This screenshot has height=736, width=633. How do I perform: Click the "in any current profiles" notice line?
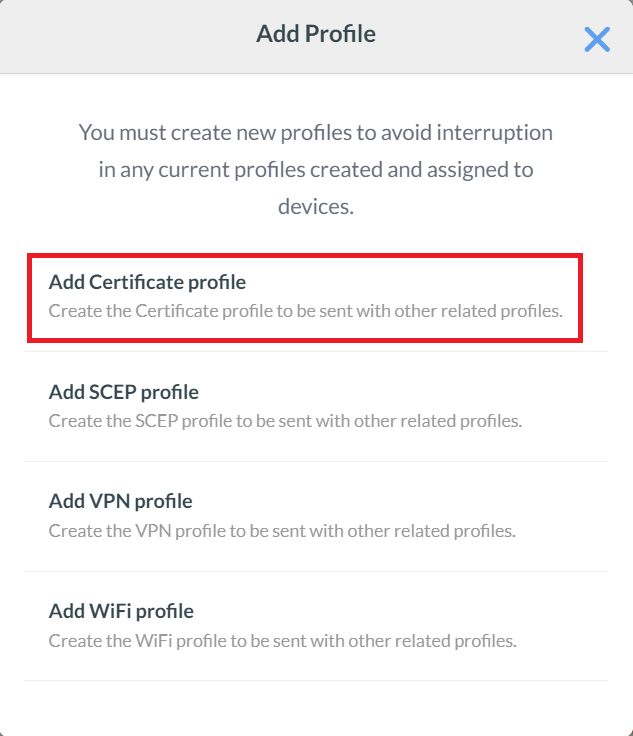tap(316, 170)
